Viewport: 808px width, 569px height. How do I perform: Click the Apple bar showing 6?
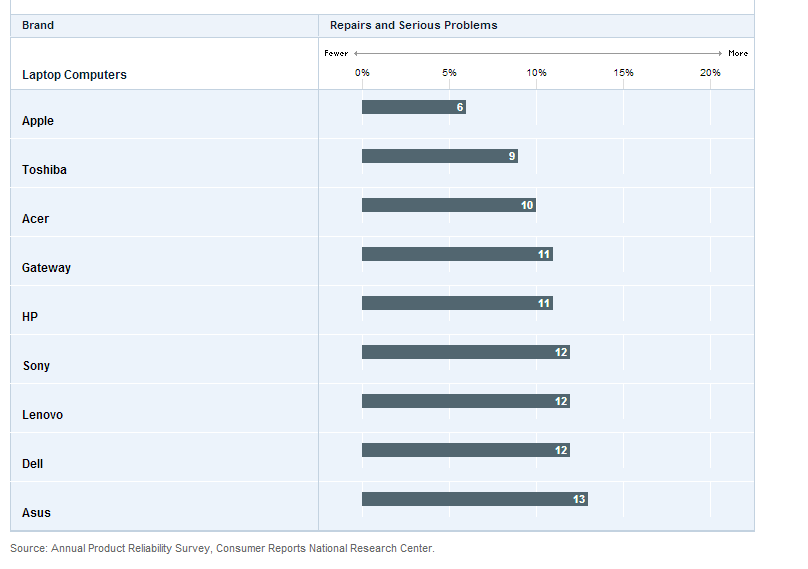point(413,107)
